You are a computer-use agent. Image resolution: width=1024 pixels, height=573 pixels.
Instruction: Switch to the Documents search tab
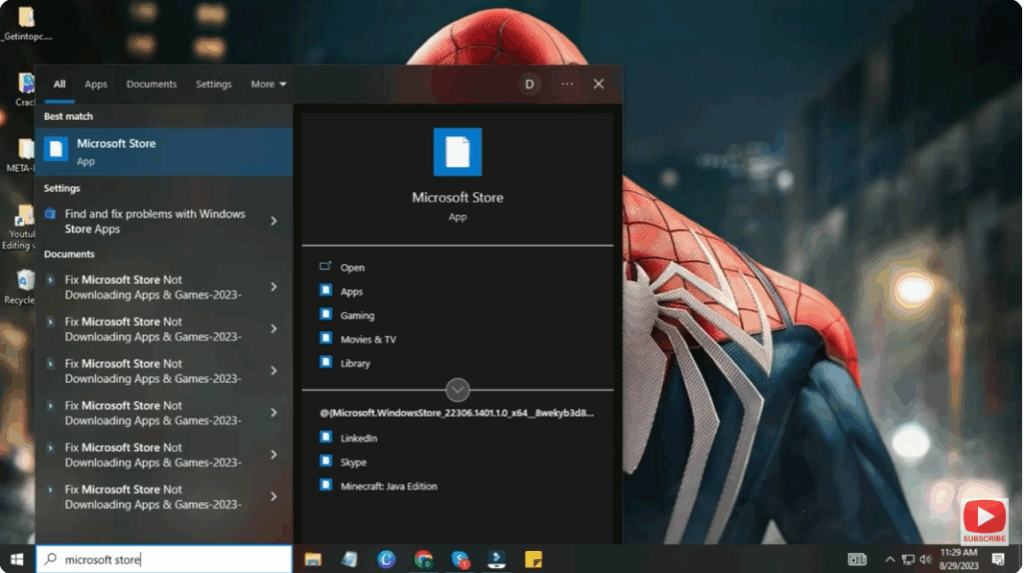[x=152, y=84]
